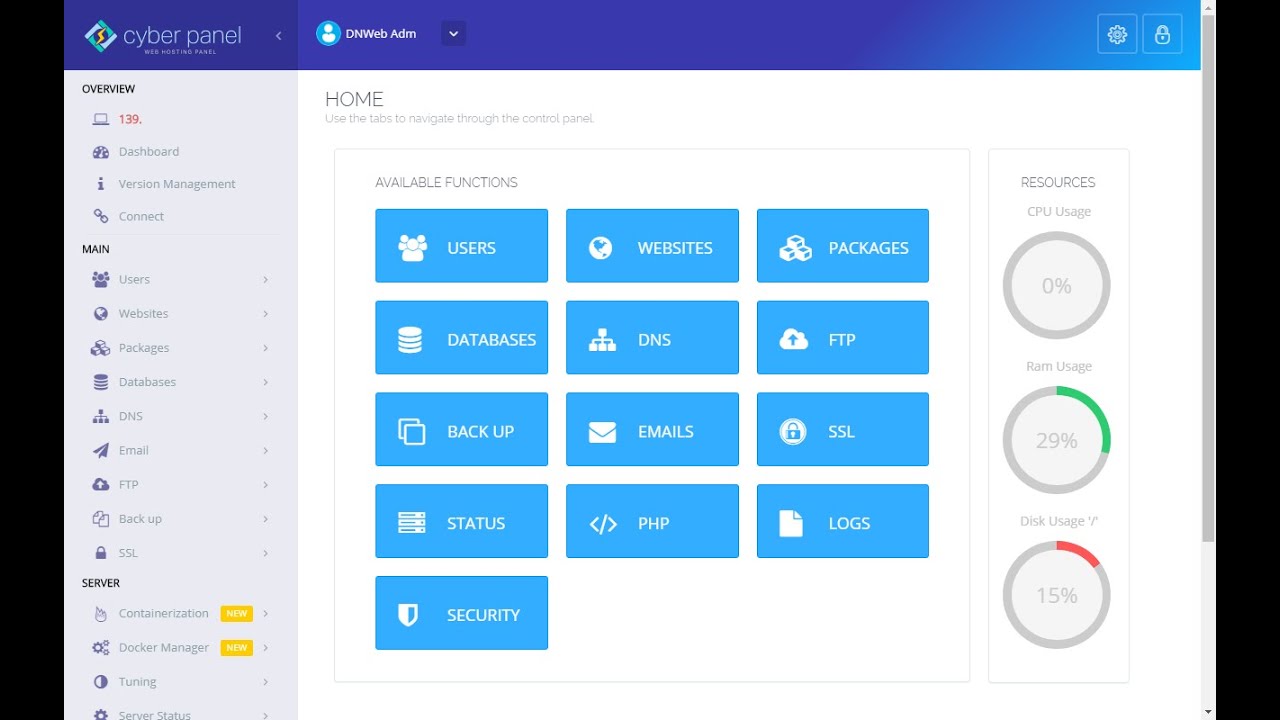Click the Docker Manager gears icon
The image size is (1280, 720).
[x=100, y=648]
